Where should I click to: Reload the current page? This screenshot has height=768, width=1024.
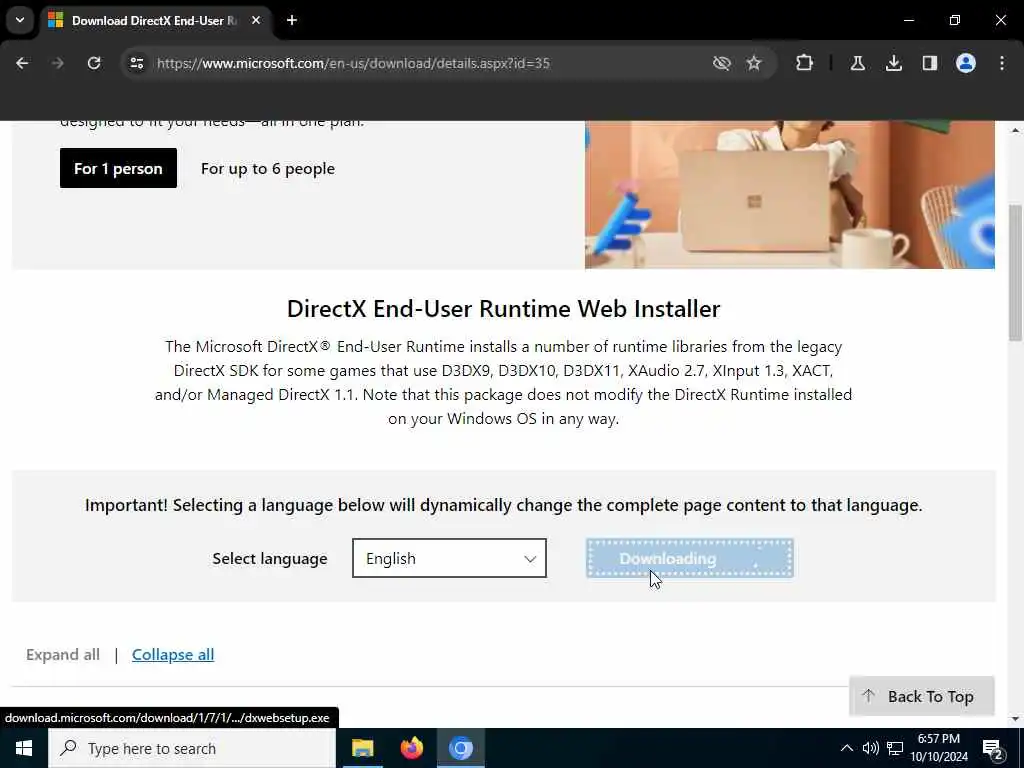point(94,63)
